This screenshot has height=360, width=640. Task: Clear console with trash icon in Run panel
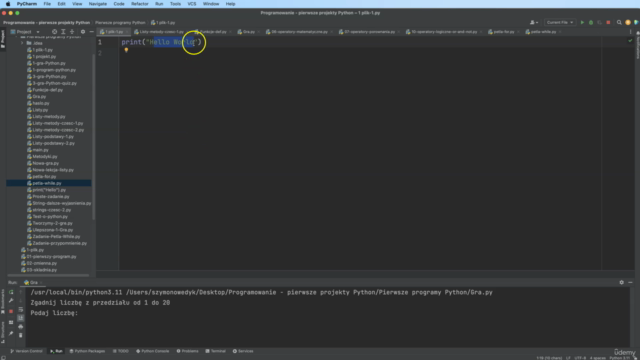click(20, 335)
